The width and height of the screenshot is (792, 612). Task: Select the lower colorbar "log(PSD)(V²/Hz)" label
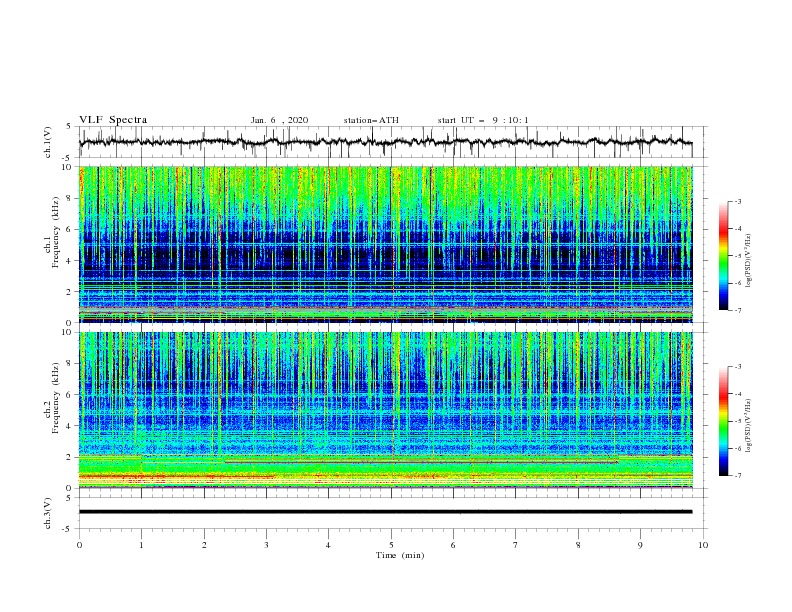749,426
